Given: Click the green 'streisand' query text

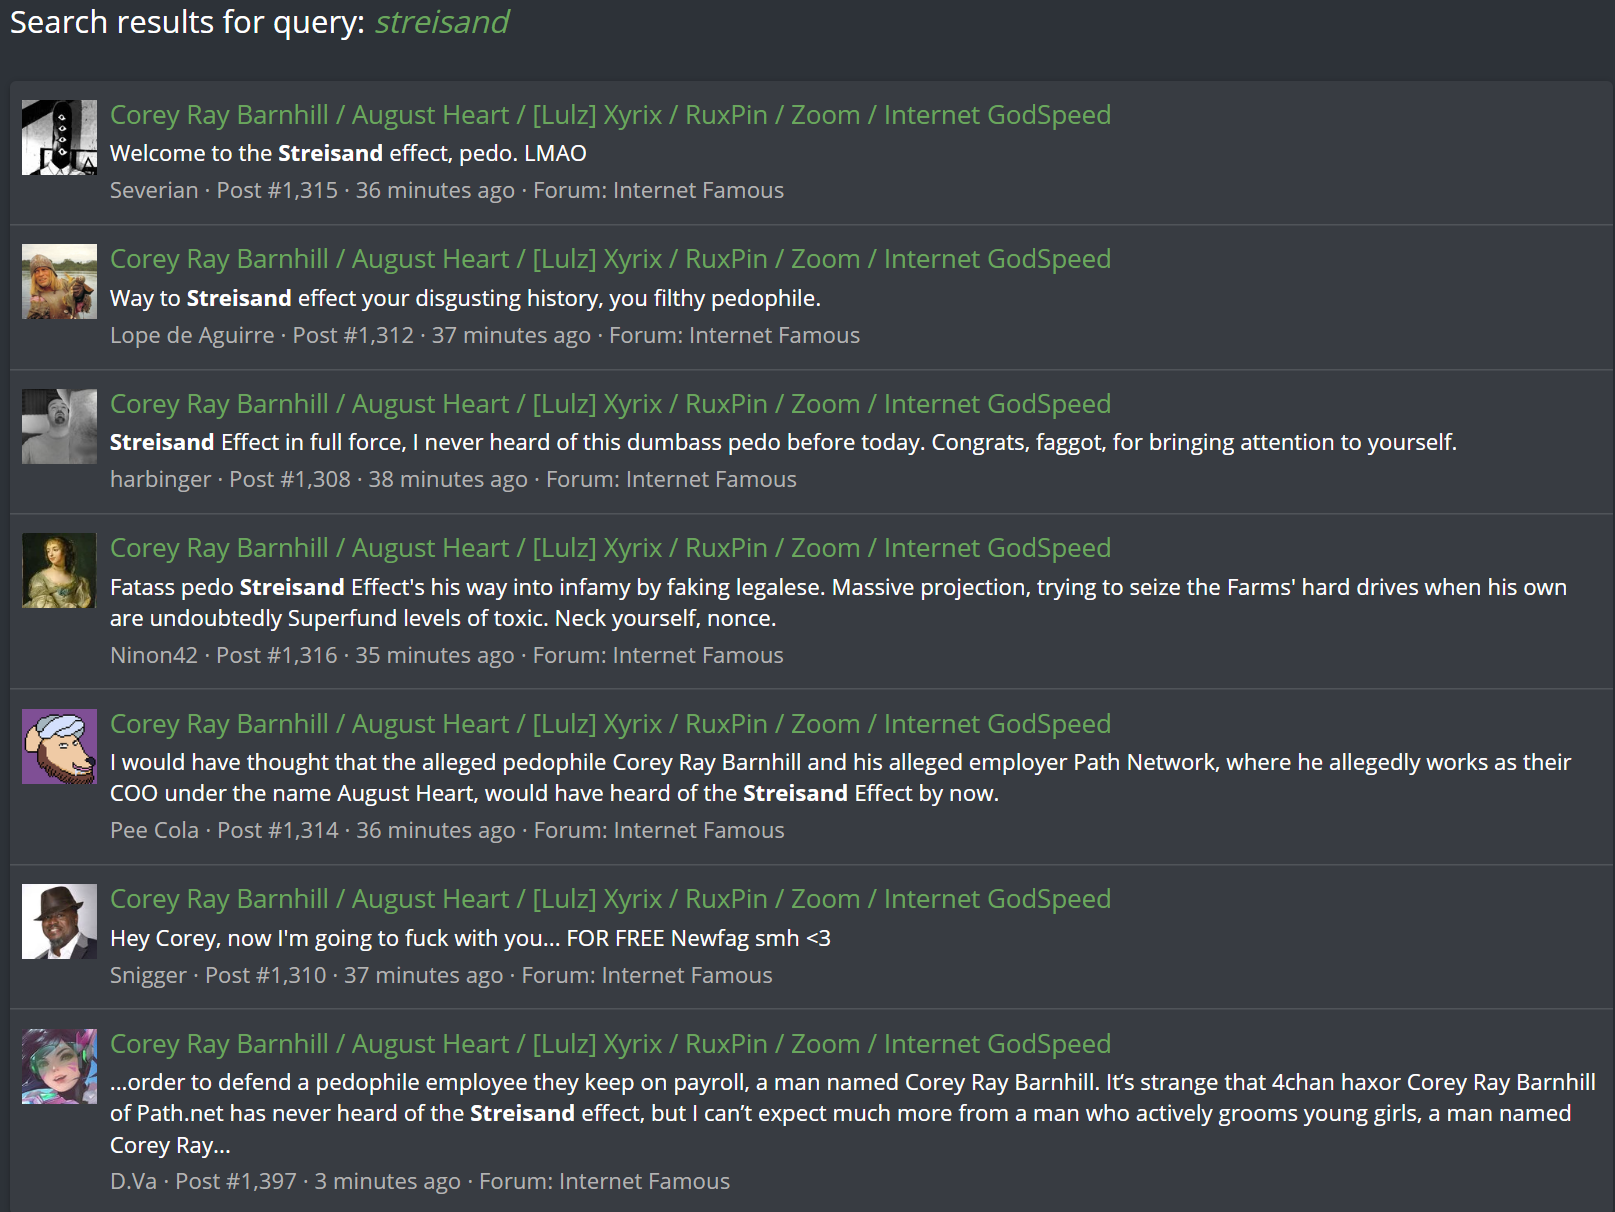Looking at the screenshot, I should click(x=442, y=22).
